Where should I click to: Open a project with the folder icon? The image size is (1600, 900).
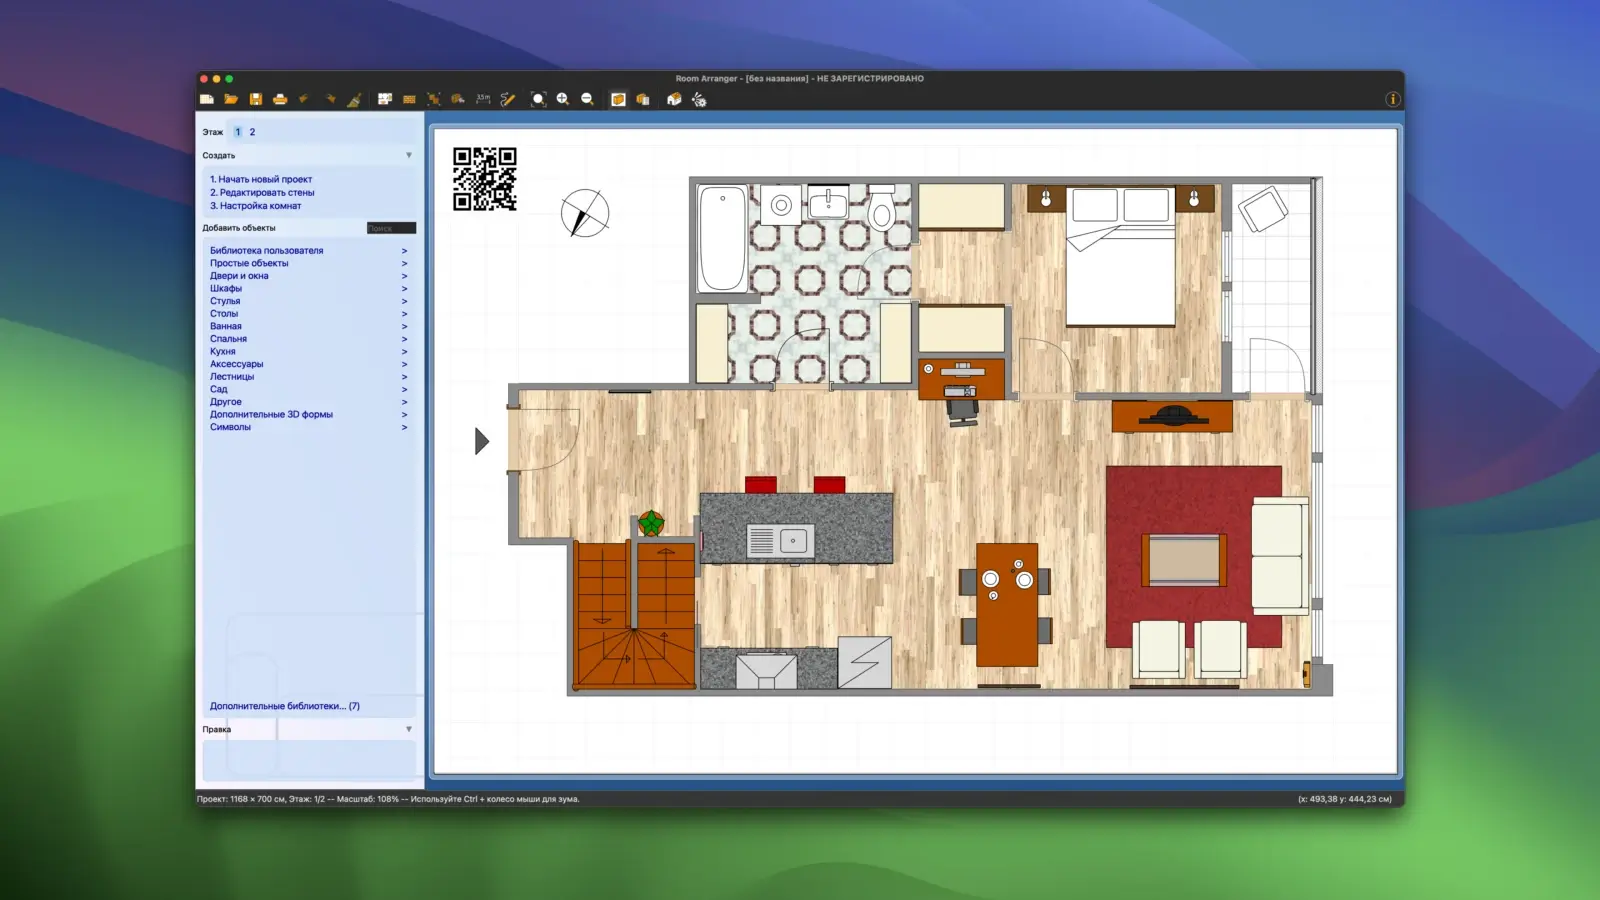[x=231, y=99]
